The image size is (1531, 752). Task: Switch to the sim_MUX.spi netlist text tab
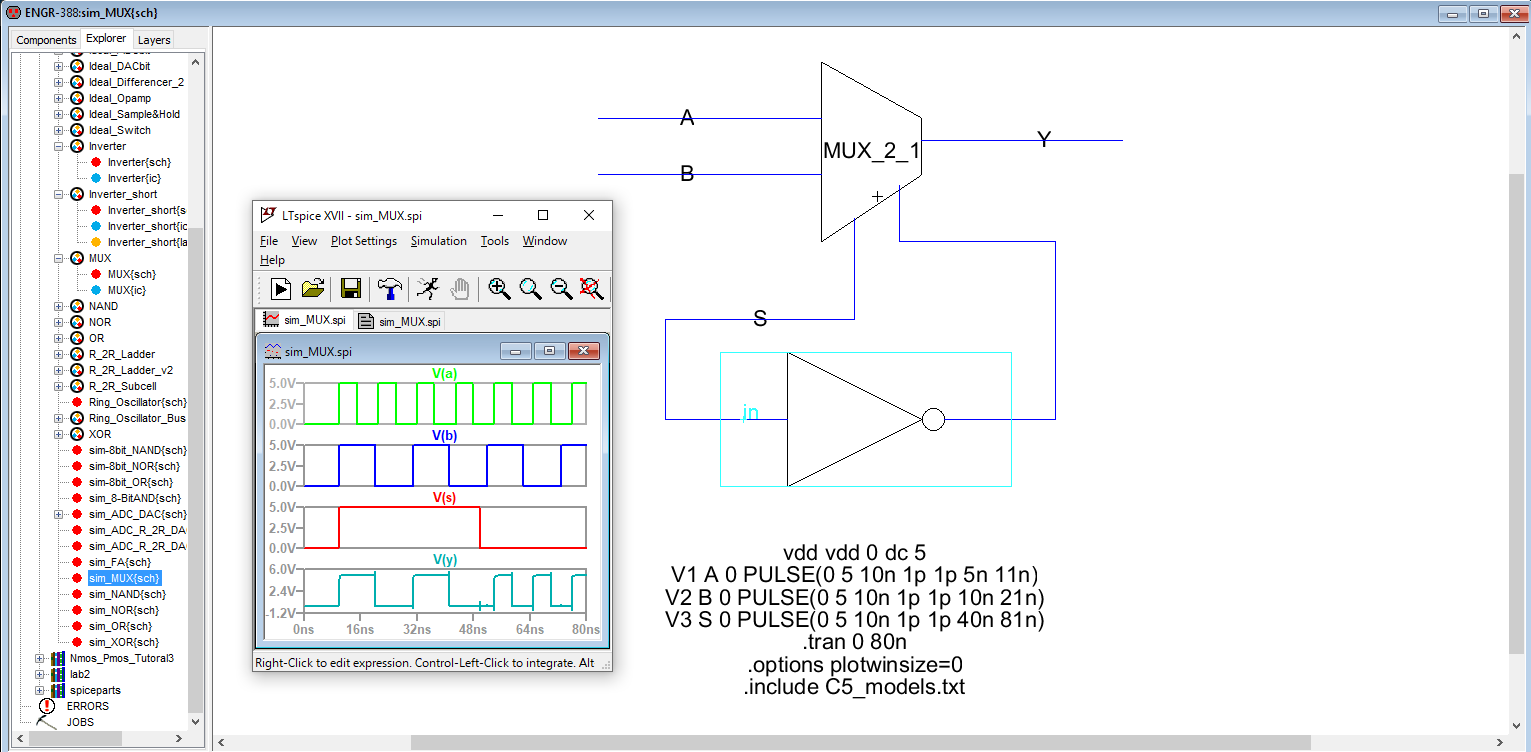click(x=400, y=321)
